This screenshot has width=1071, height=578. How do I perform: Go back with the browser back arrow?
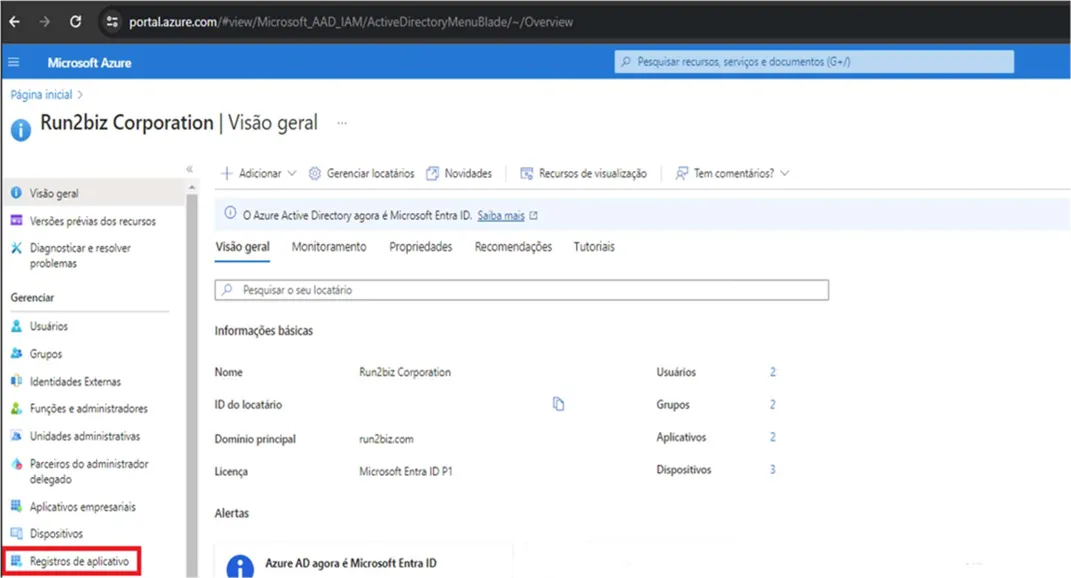14,22
